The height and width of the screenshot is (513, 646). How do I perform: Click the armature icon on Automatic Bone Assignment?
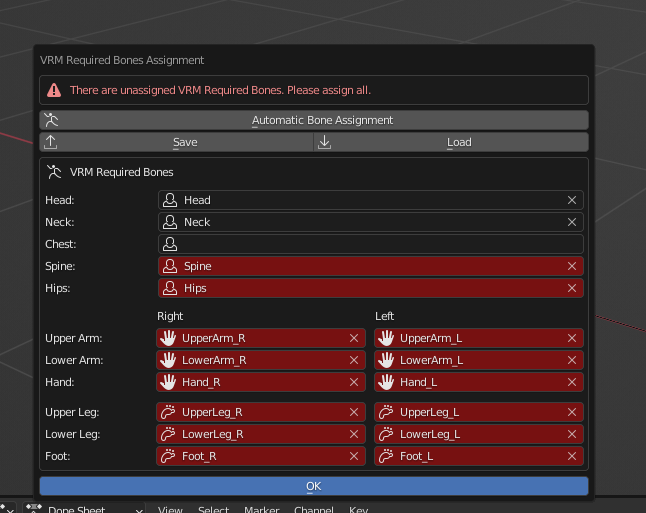pyautogui.click(x=51, y=120)
